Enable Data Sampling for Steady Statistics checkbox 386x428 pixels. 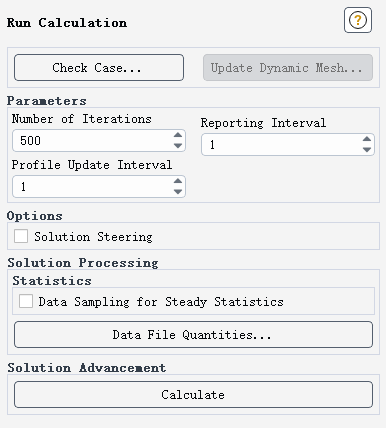point(26,301)
